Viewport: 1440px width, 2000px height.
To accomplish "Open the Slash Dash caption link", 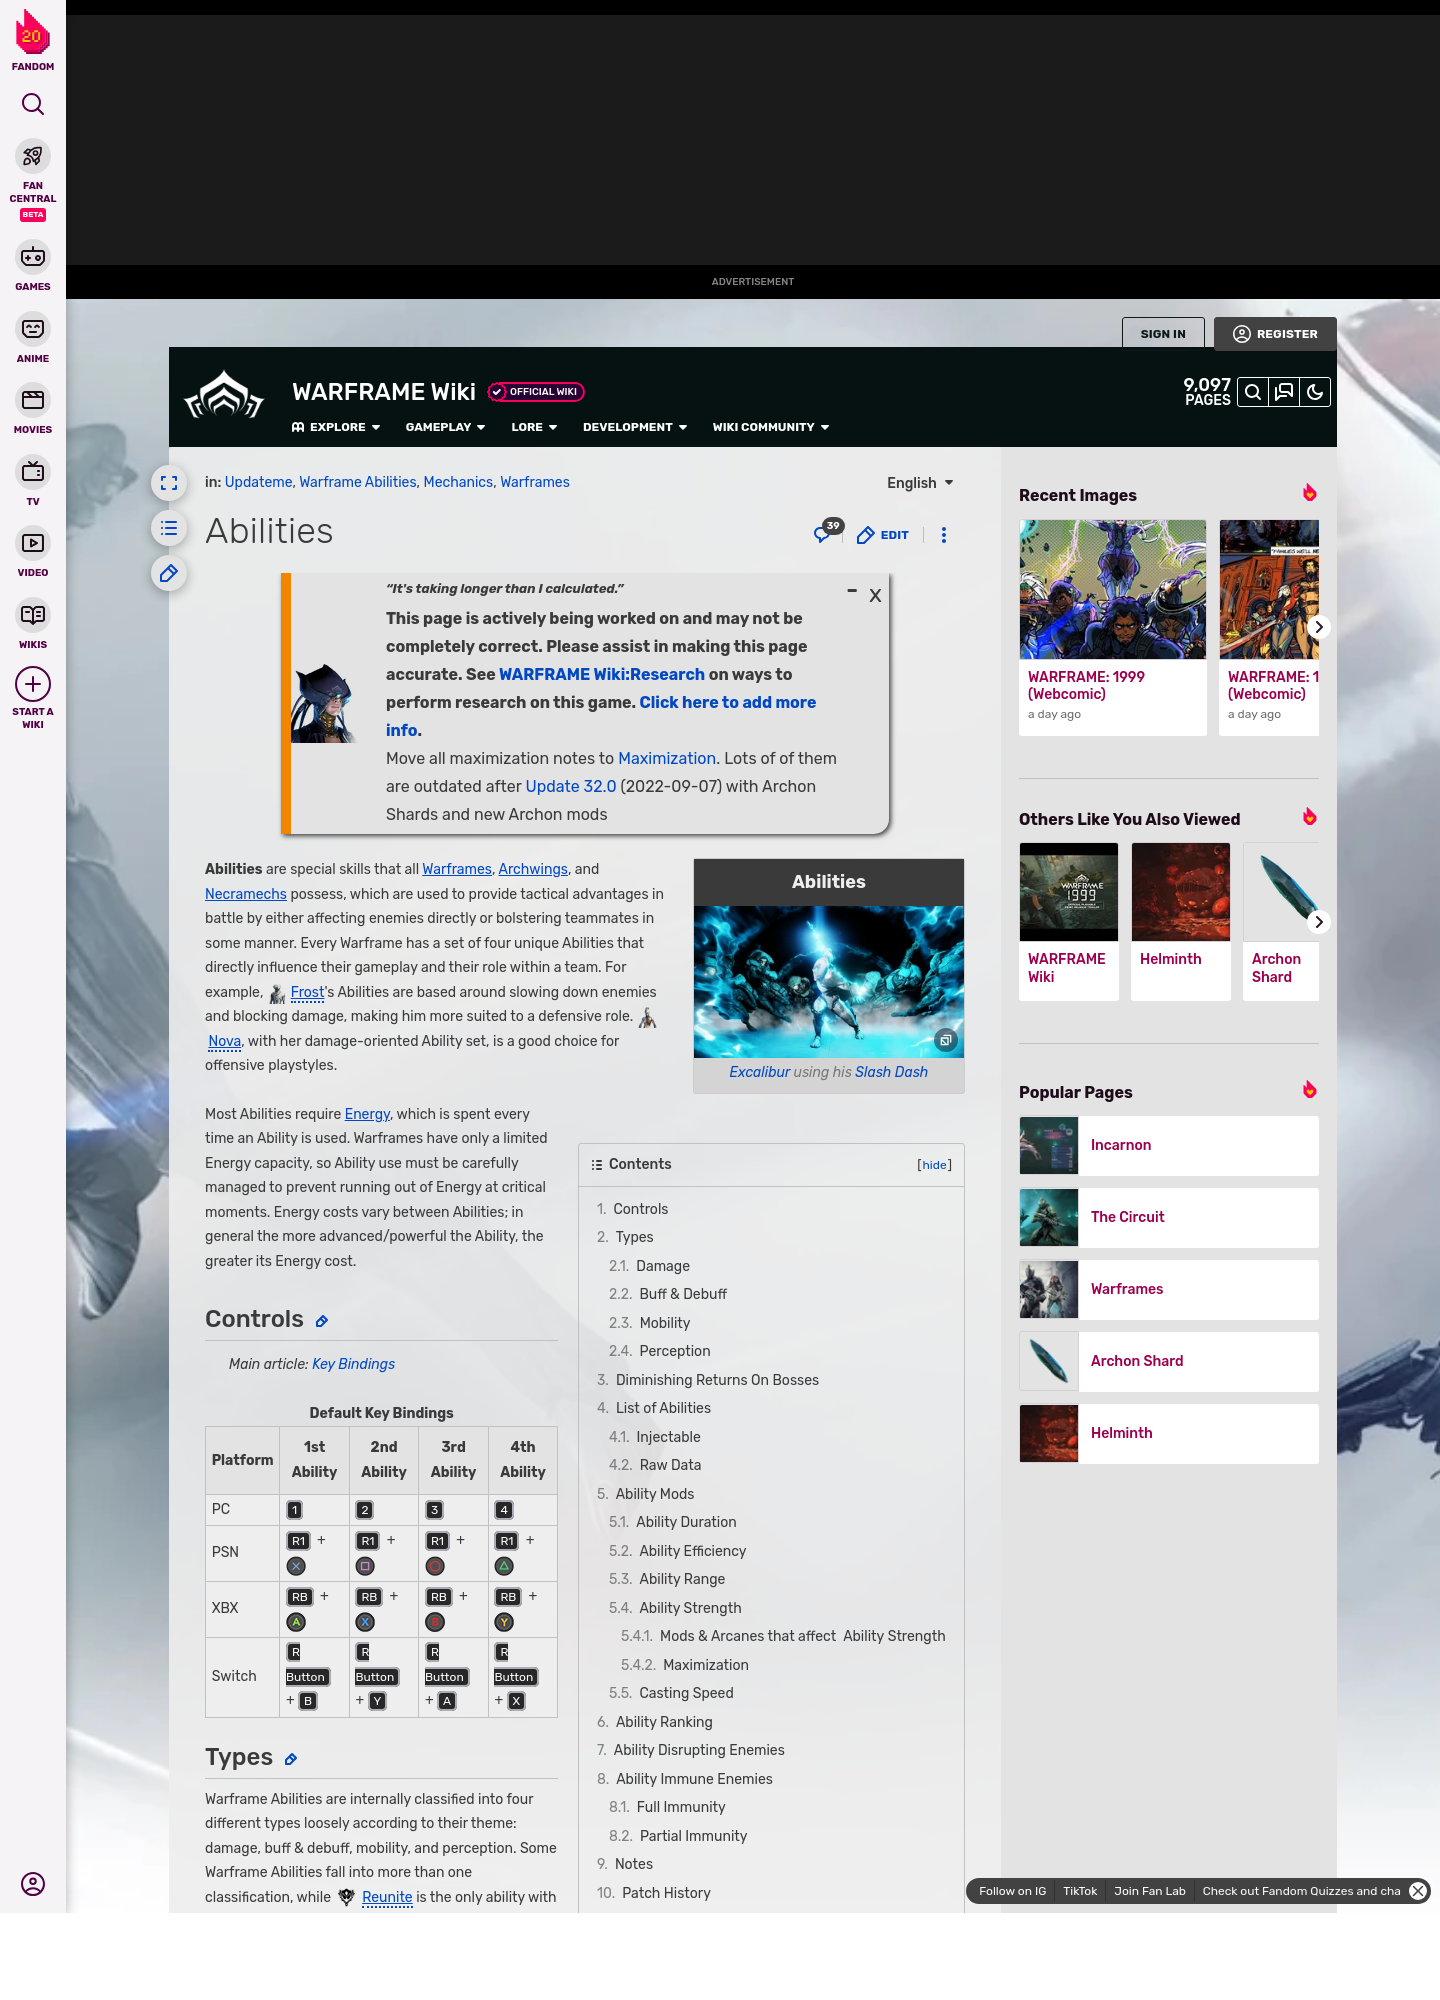I will (891, 1072).
